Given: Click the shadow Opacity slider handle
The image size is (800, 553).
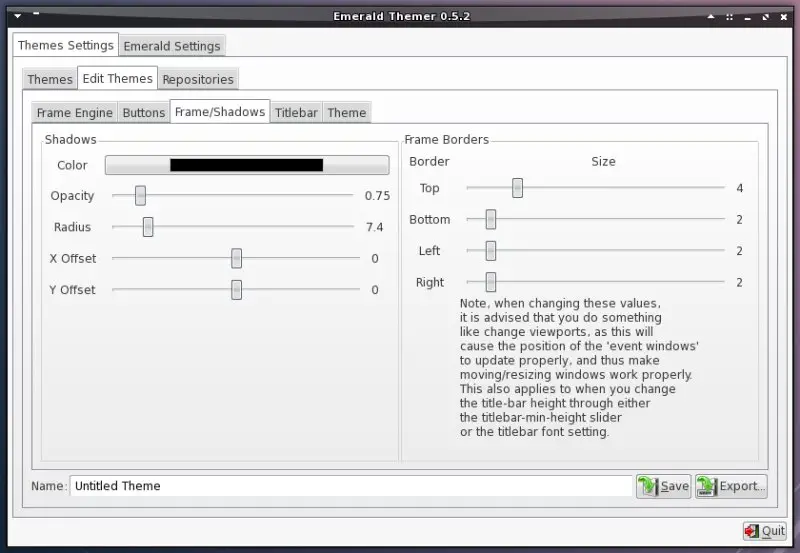Looking at the screenshot, I should 140,195.
